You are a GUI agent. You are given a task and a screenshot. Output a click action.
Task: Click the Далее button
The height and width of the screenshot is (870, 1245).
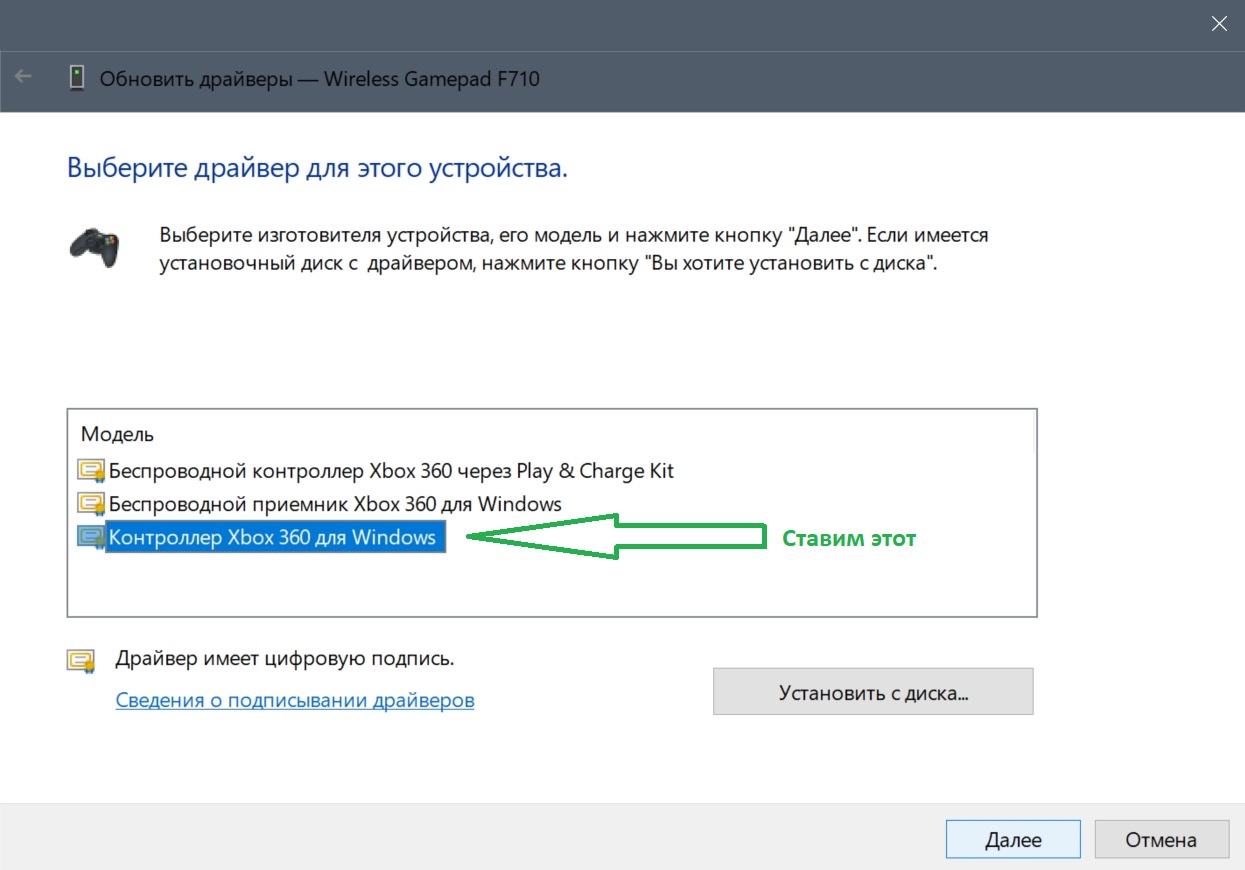1013,840
